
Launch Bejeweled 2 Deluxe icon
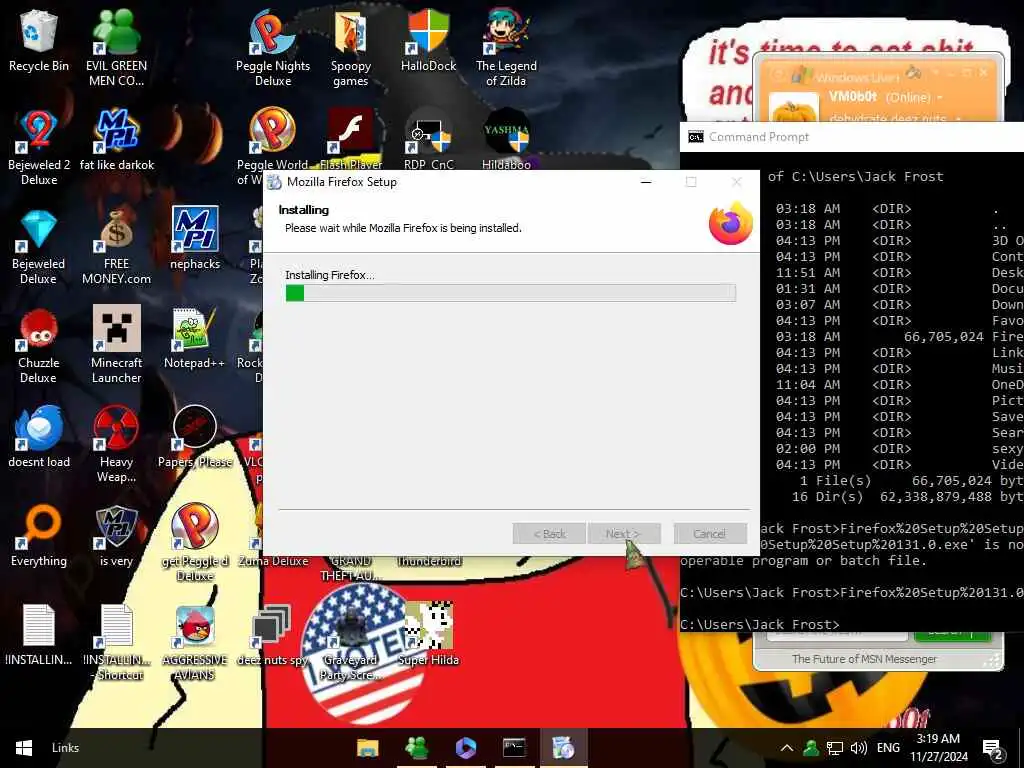tap(39, 146)
